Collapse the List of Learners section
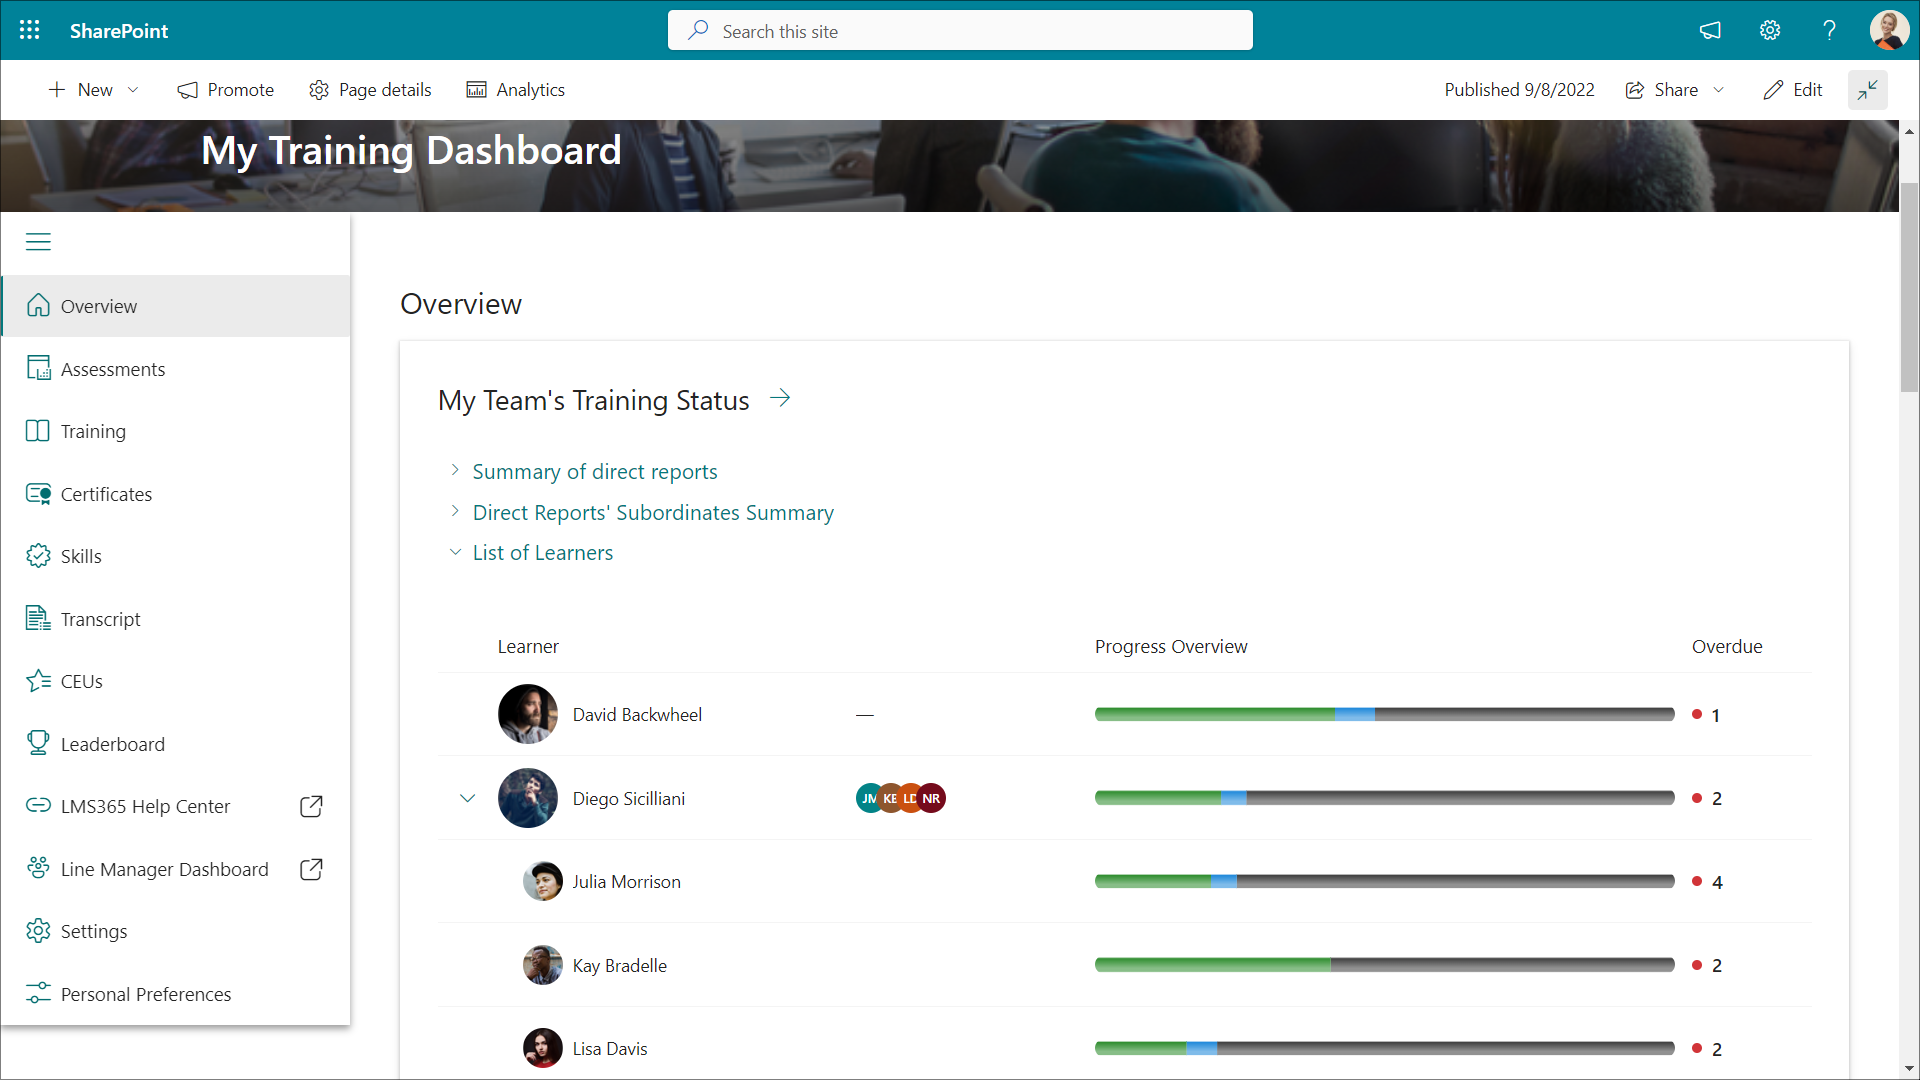The width and height of the screenshot is (1920, 1080). pyautogui.click(x=542, y=552)
